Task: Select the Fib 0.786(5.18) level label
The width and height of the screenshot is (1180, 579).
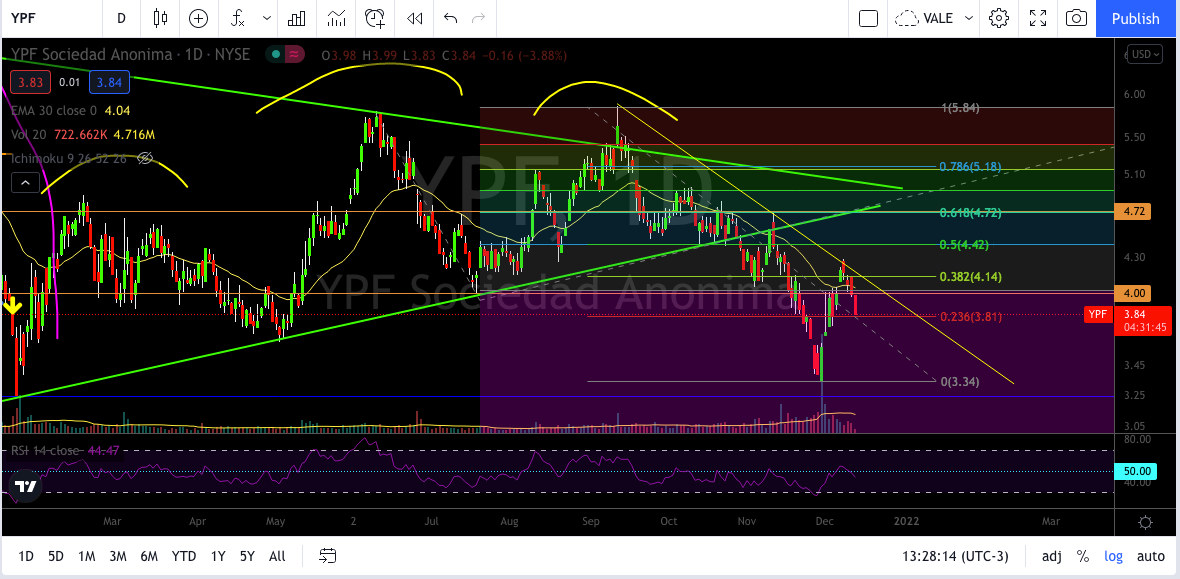Action: (x=971, y=166)
